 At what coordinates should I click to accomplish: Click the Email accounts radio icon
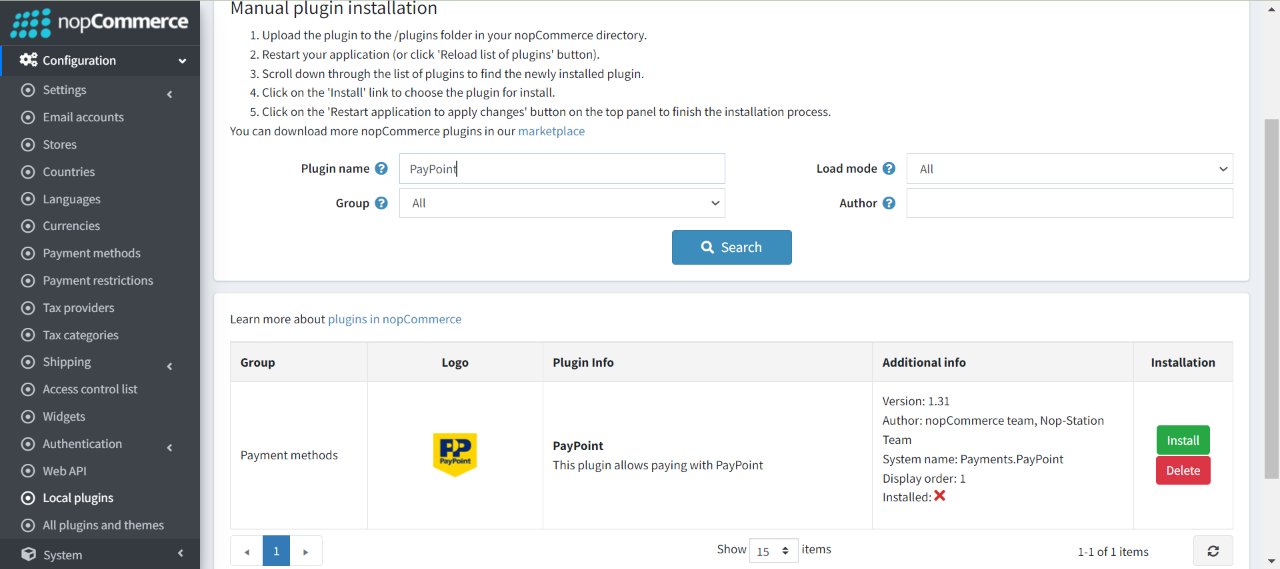[x=28, y=117]
